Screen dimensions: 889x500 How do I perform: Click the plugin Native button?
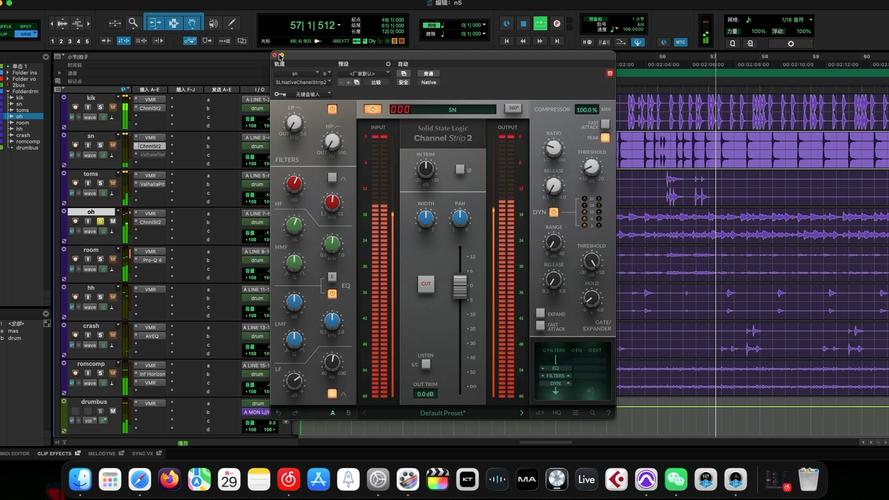[429, 82]
